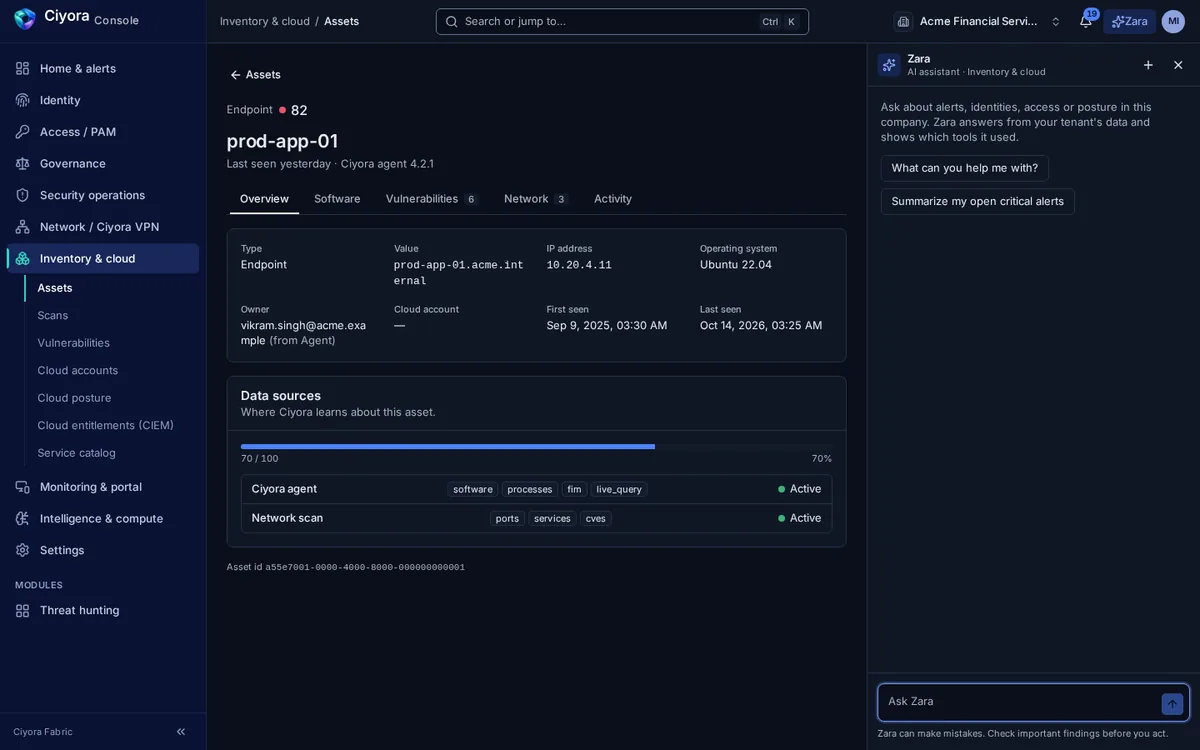Open the Governance section
This screenshot has height=750, width=1200.
(103, 163)
